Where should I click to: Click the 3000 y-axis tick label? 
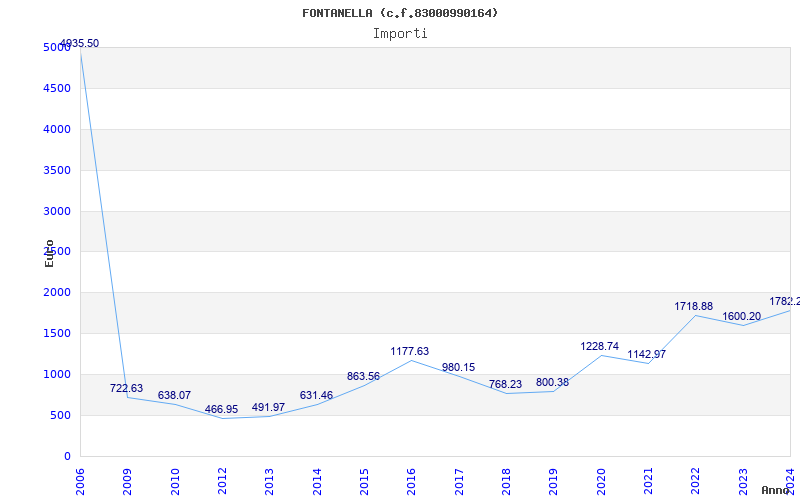[x=57, y=211]
